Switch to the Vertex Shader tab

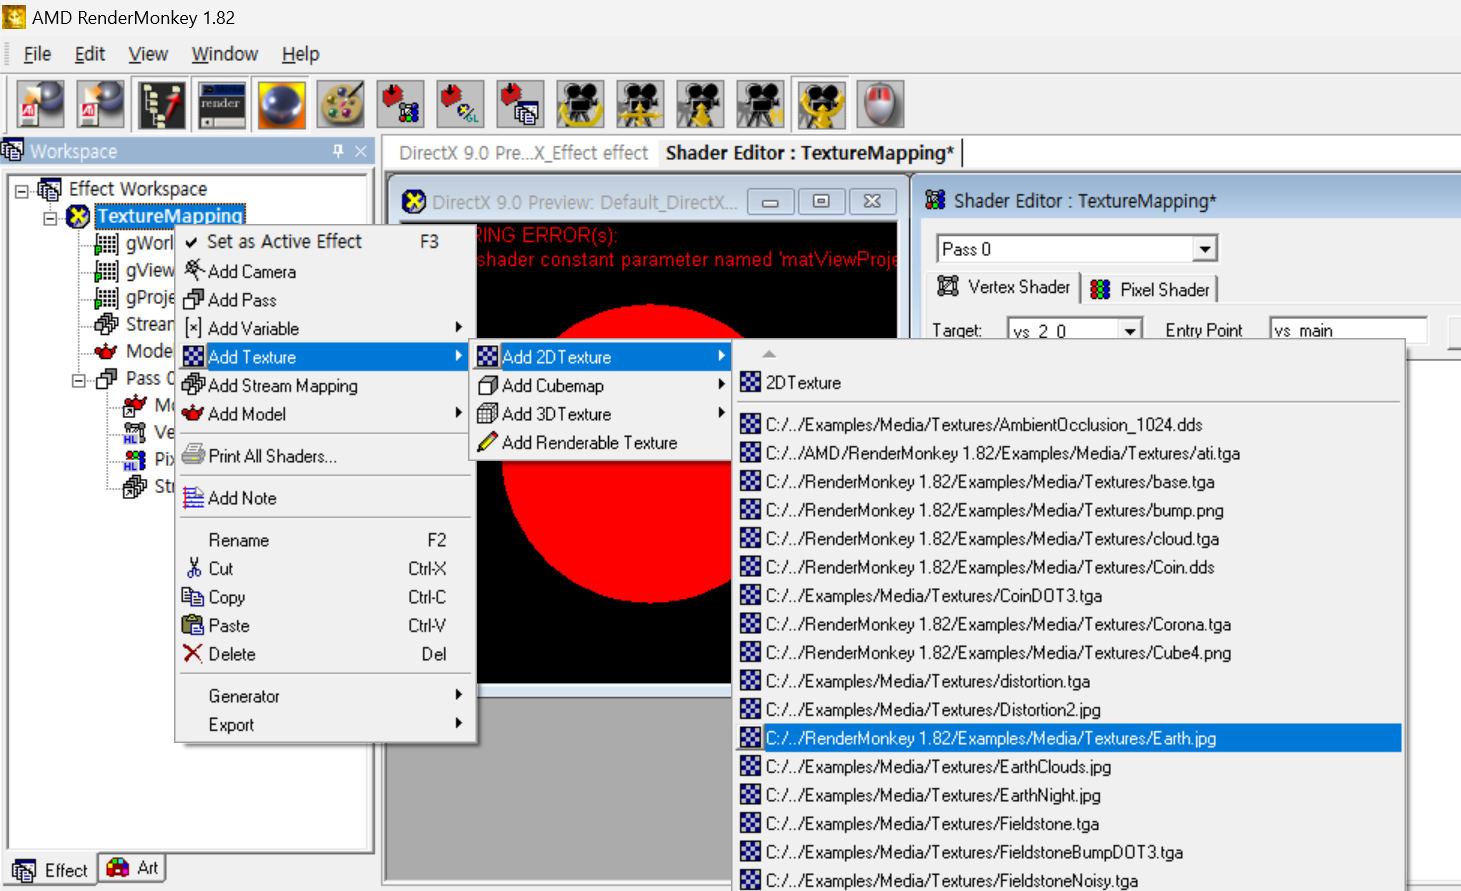1004,287
